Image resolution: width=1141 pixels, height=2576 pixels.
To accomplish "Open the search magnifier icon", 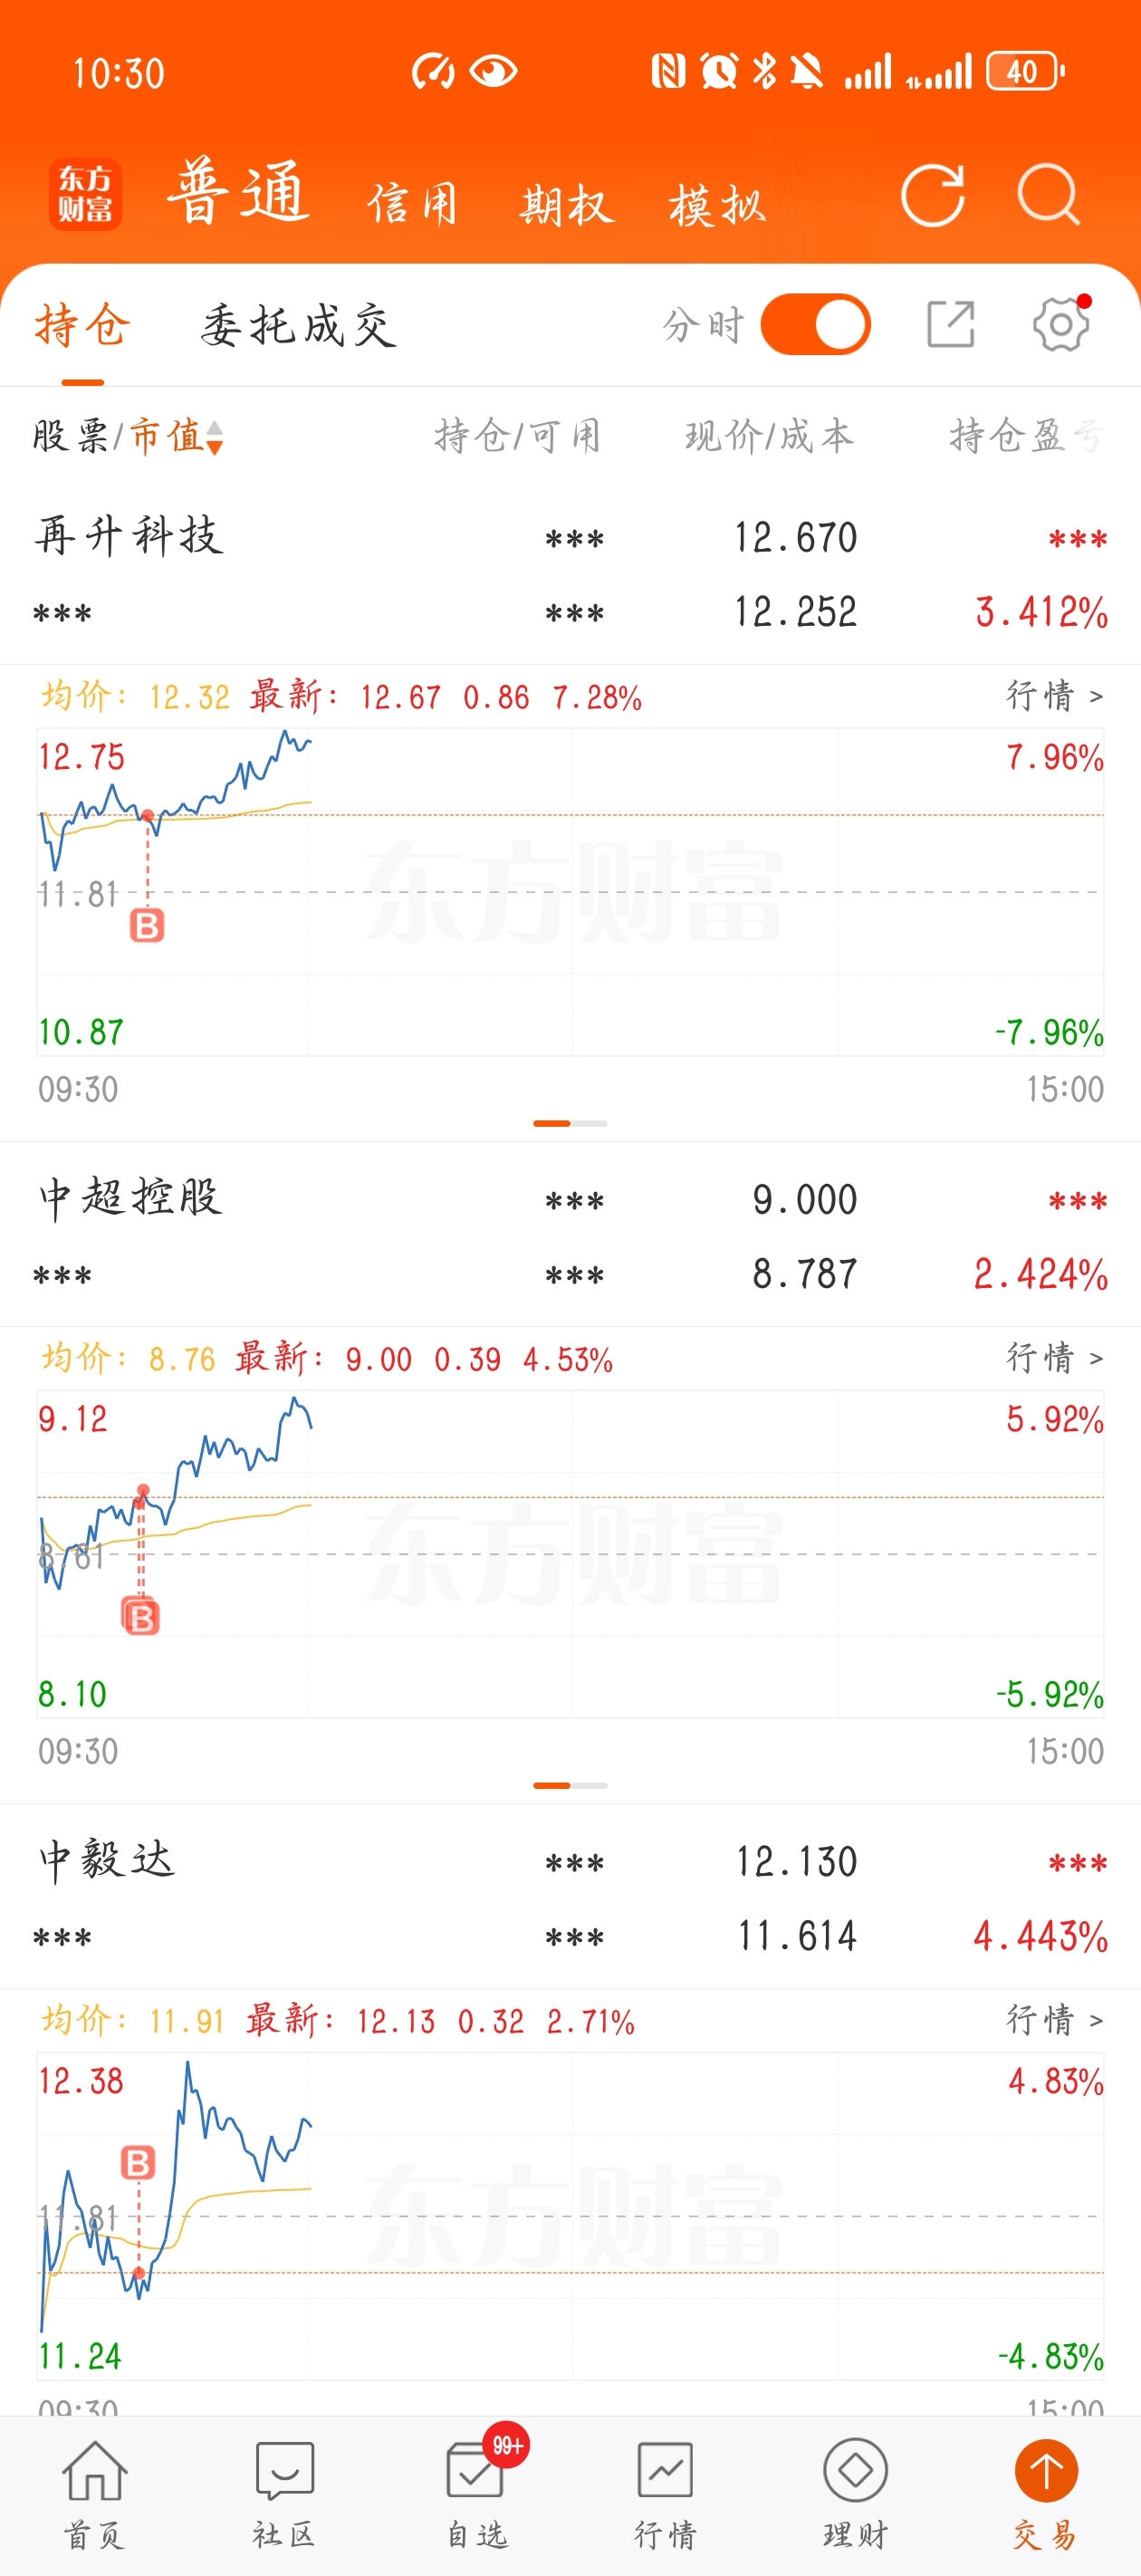I will click(x=1047, y=195).
